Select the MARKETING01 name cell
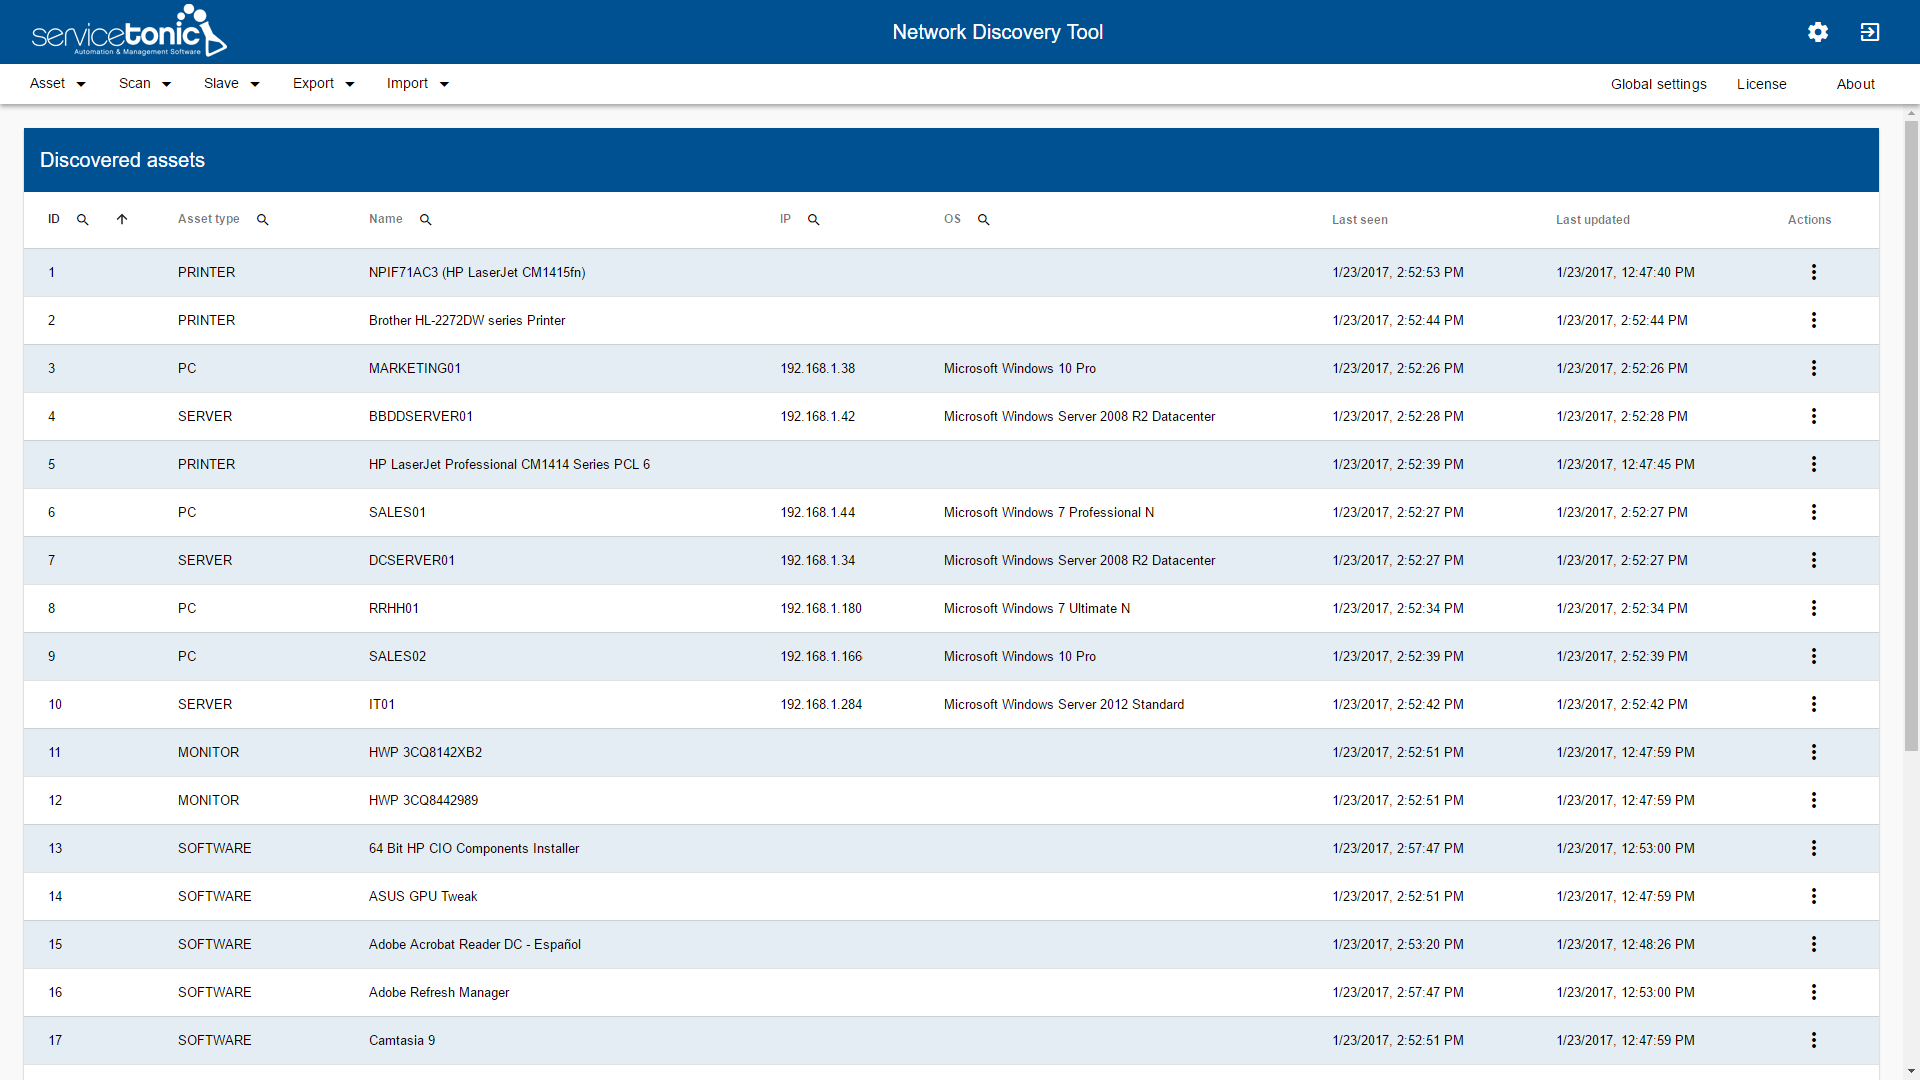 tap(414, 368)
